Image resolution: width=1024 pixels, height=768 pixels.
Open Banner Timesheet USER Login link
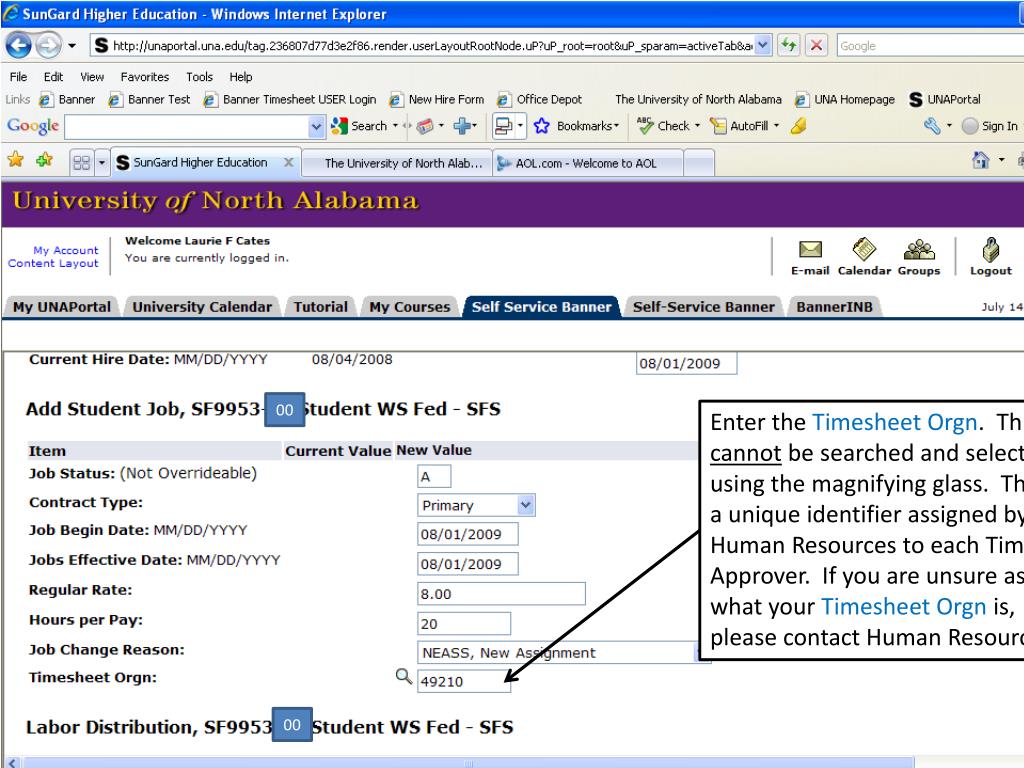click(290, 99)
